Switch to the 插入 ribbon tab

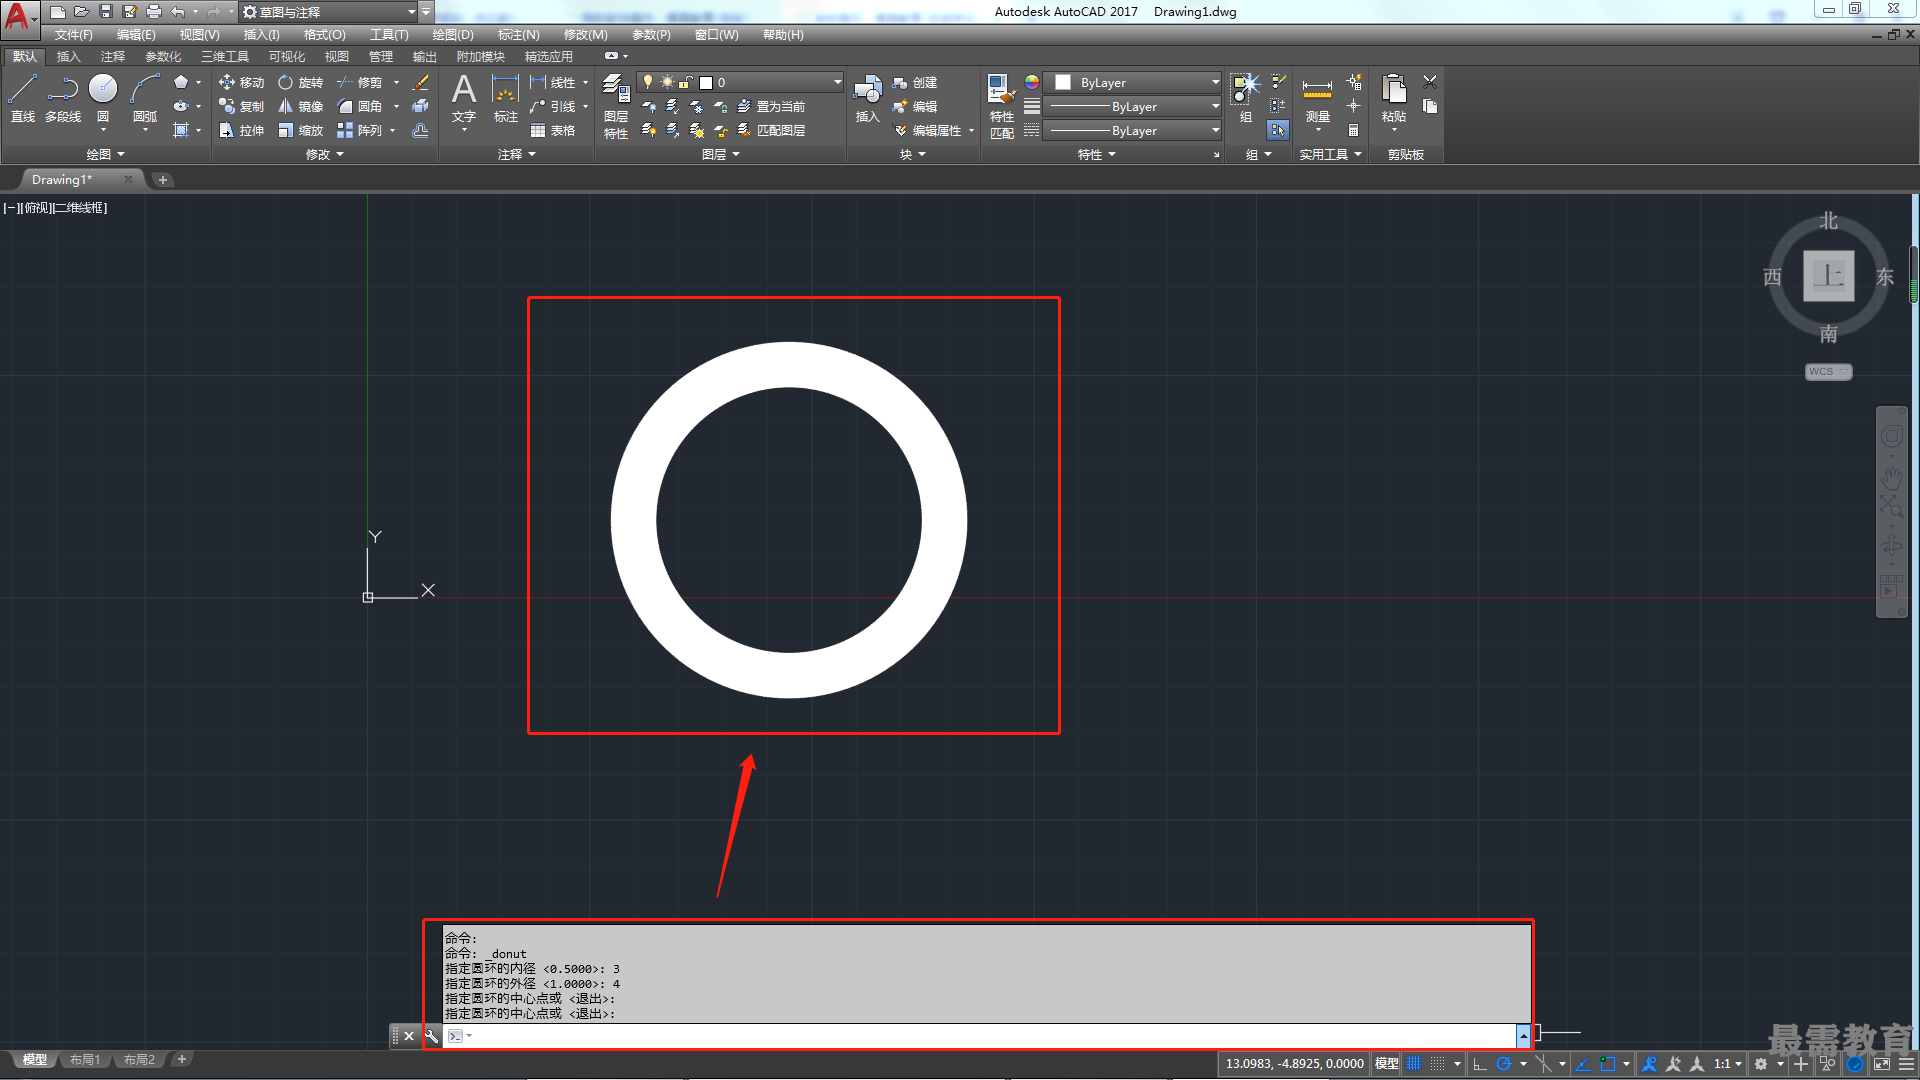pos(68,57)
